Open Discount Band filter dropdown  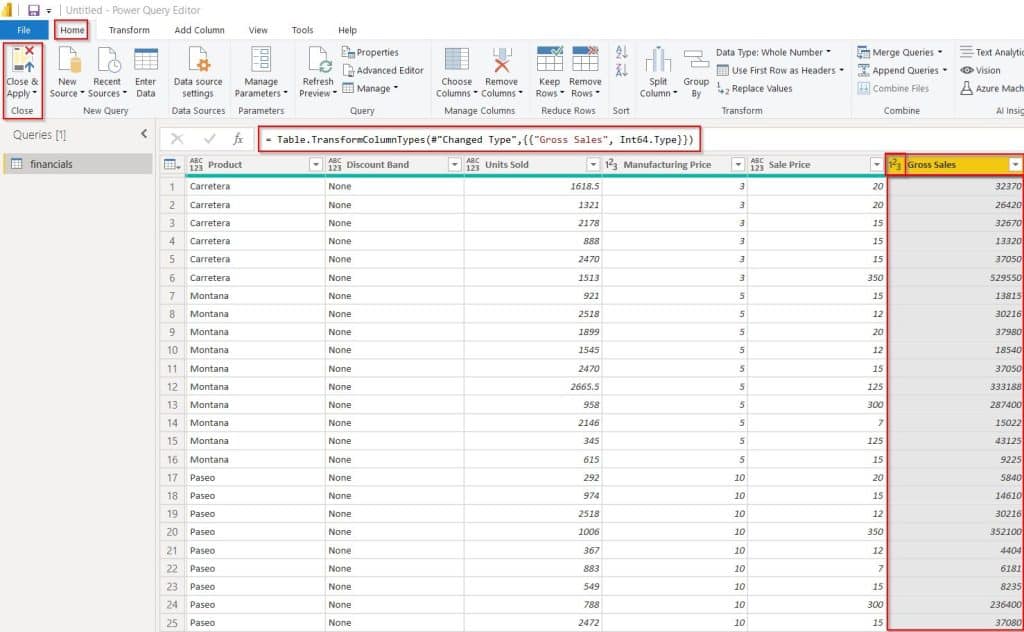tap(455, 165)
